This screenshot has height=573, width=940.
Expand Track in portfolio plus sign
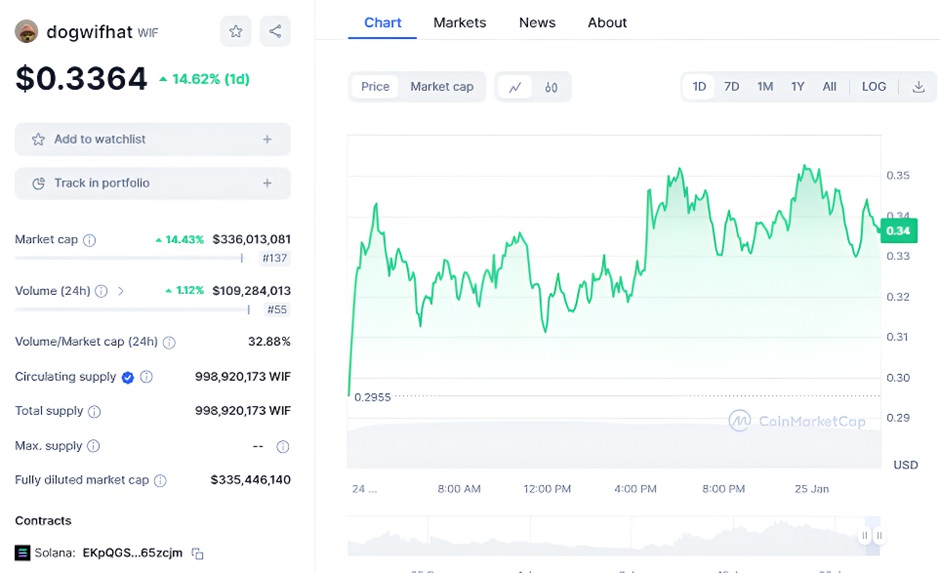tap(267, 183)
